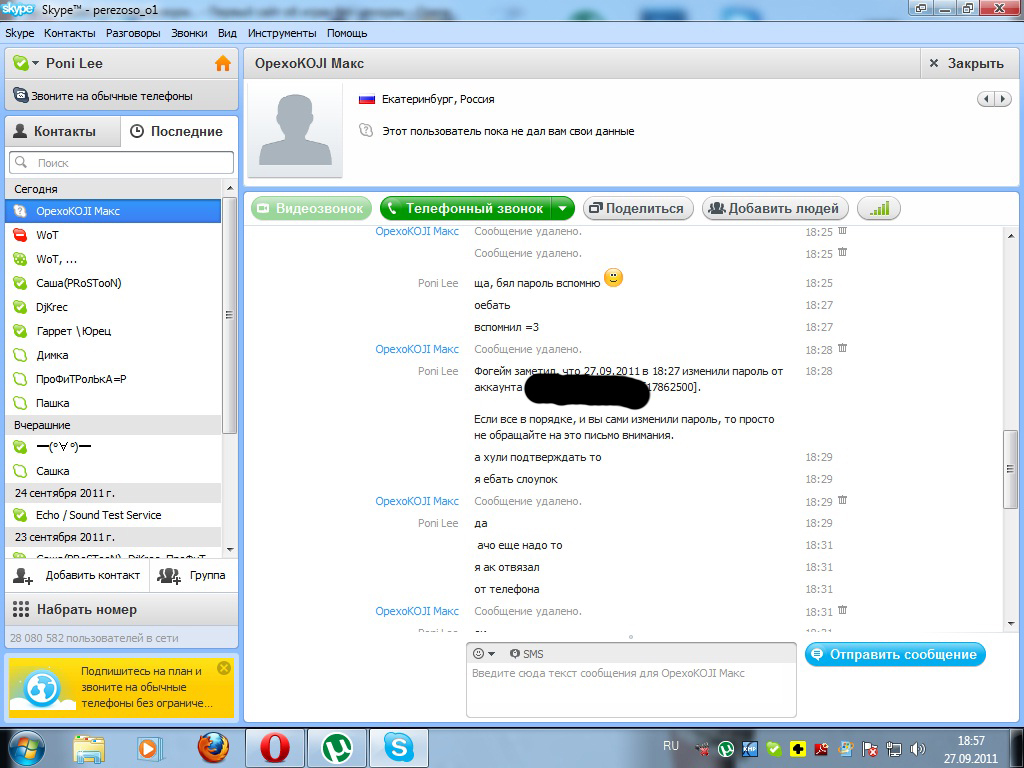Start a video call with Видеозвонок
The image size is (1024, 768).
(x=311, y=208)
